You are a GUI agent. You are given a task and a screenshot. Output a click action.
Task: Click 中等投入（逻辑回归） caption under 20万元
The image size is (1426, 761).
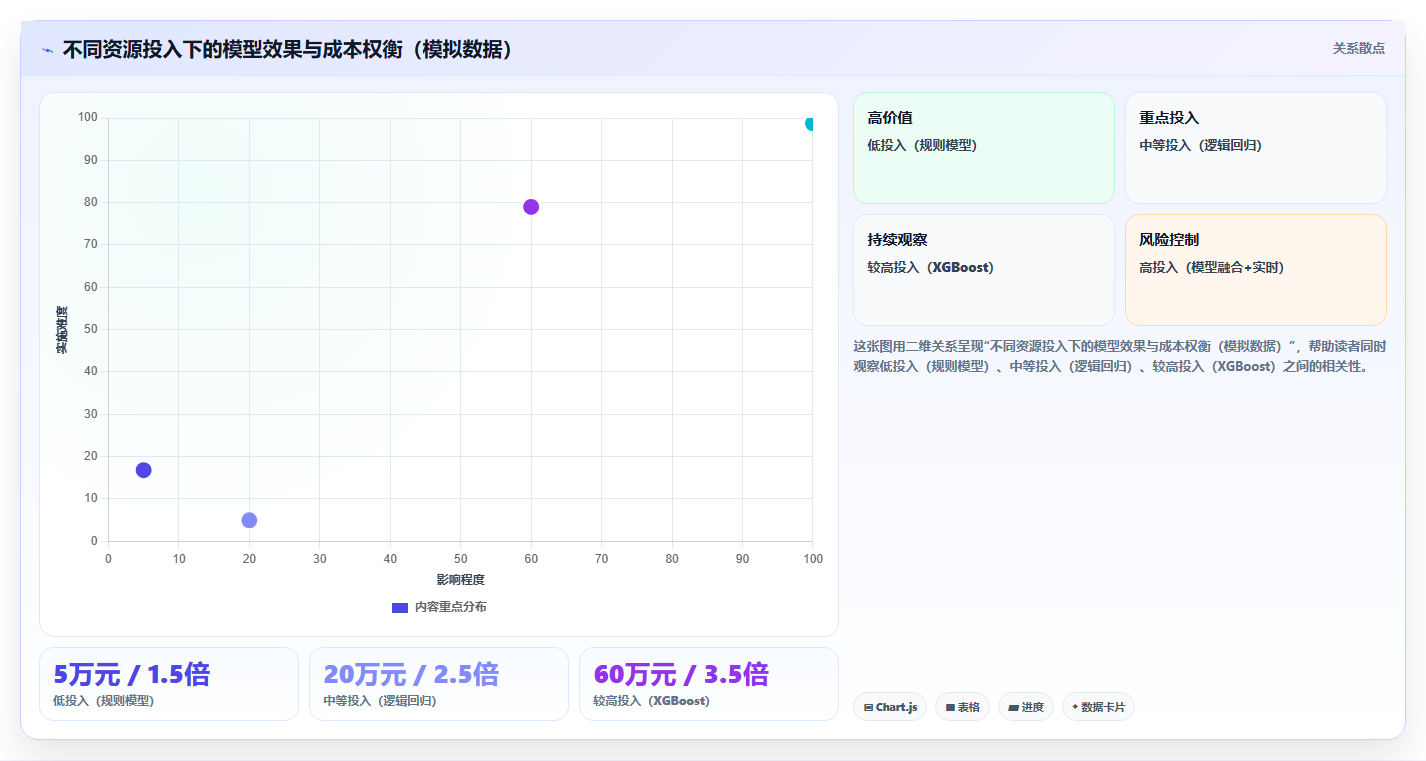pyautogui.click(x=380, y=701)
